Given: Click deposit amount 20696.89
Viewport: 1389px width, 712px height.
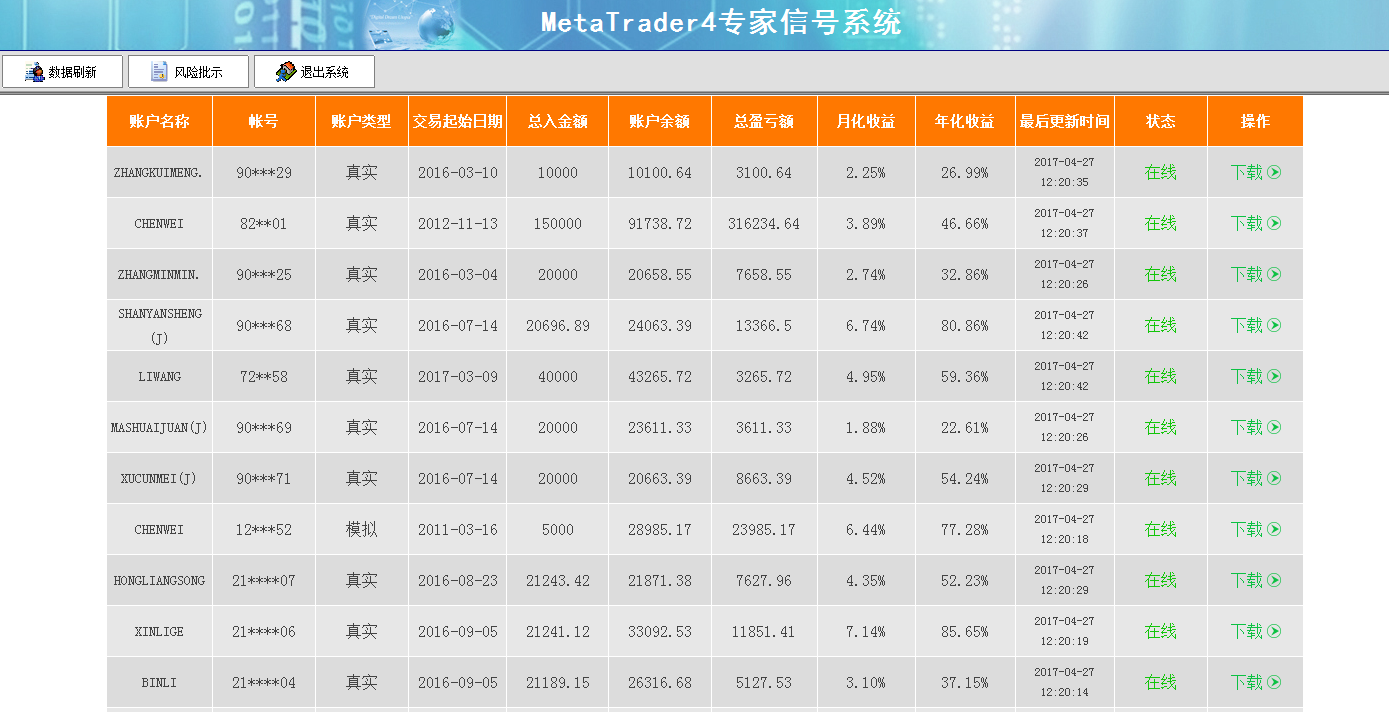Looking at the screenshot, I should point(558,325).
